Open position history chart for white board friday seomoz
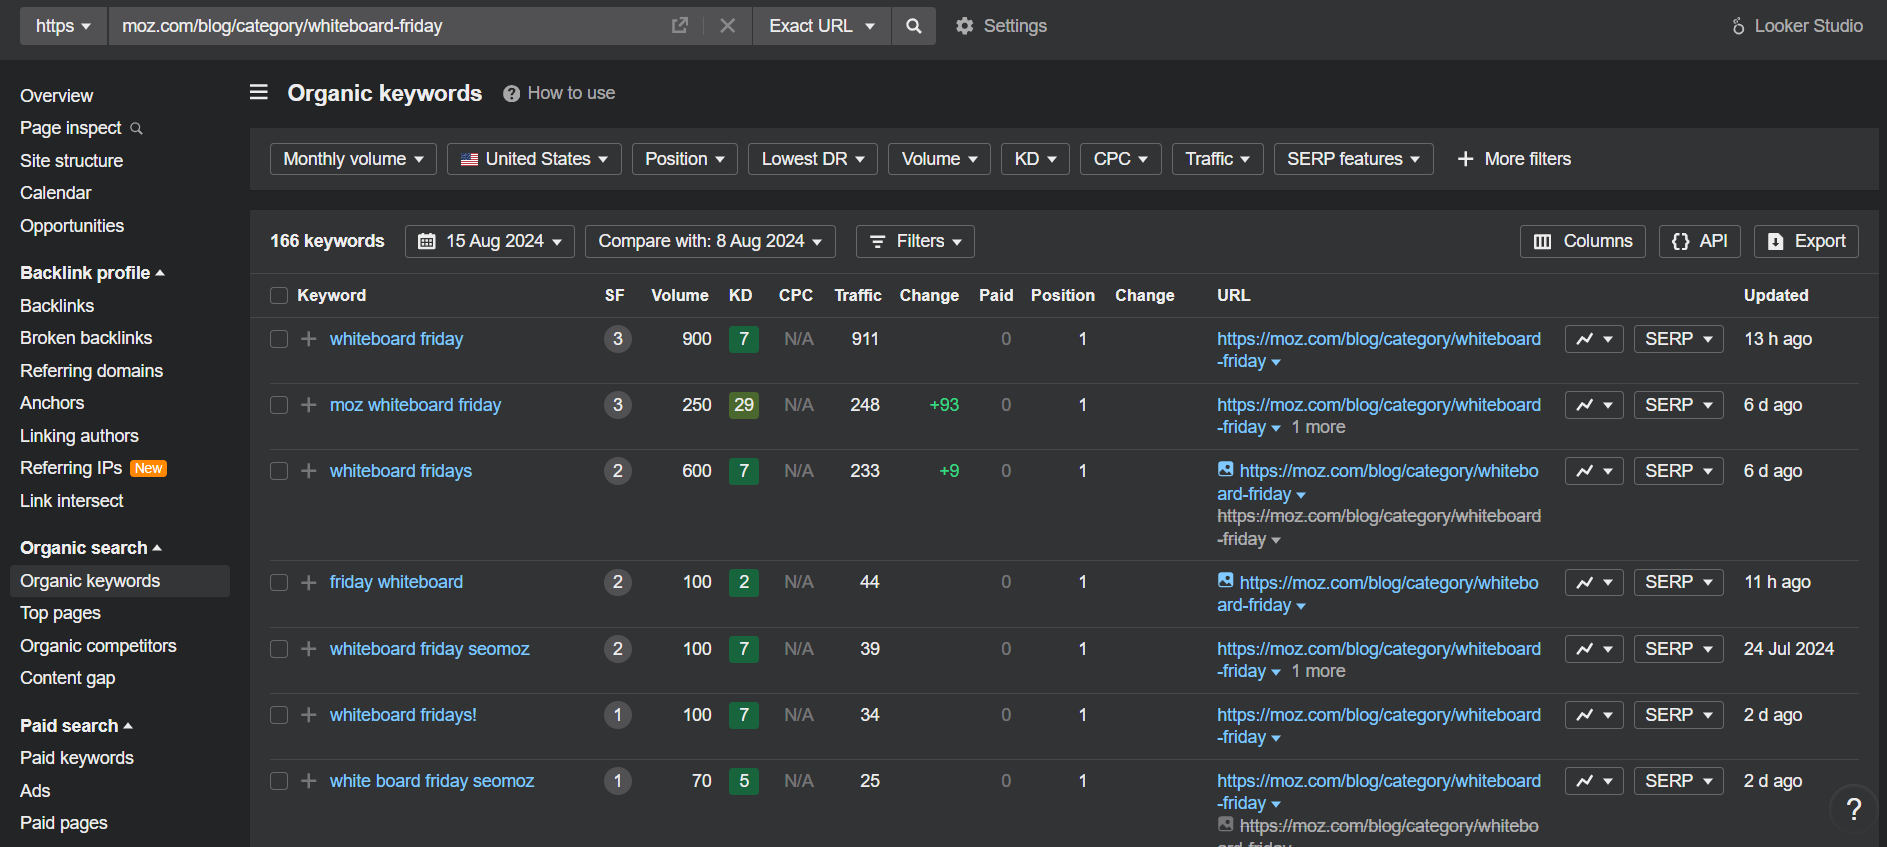The image size is (1887, 847). (1594, 781)
